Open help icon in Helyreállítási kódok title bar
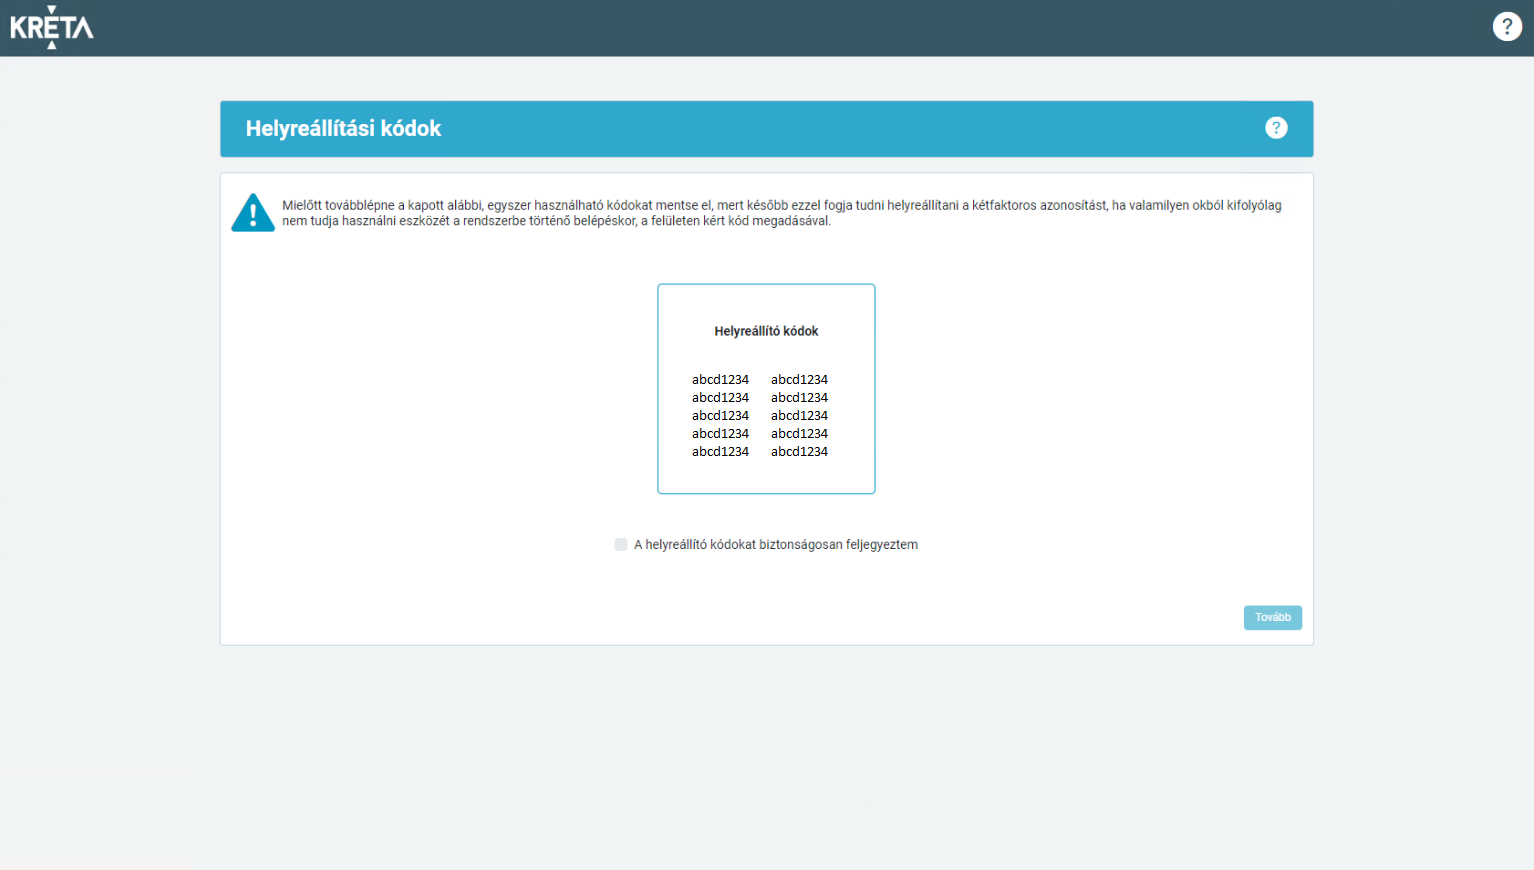The height and width of the screenshot is (870, 1534). pos(1276,128)
